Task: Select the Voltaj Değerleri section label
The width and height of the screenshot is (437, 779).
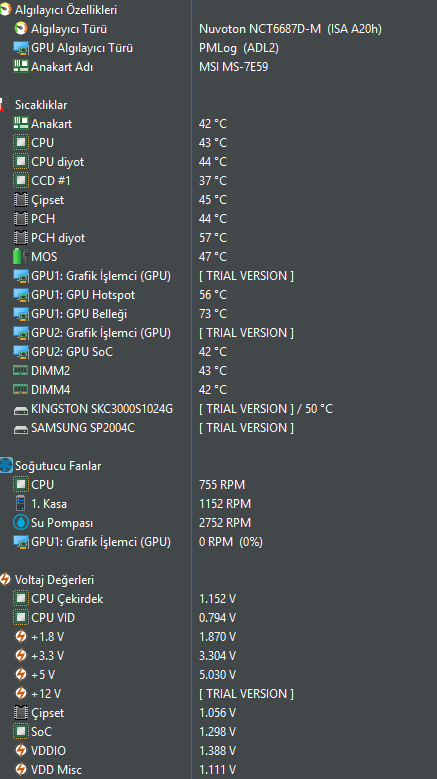Action: tap(54, 580)
